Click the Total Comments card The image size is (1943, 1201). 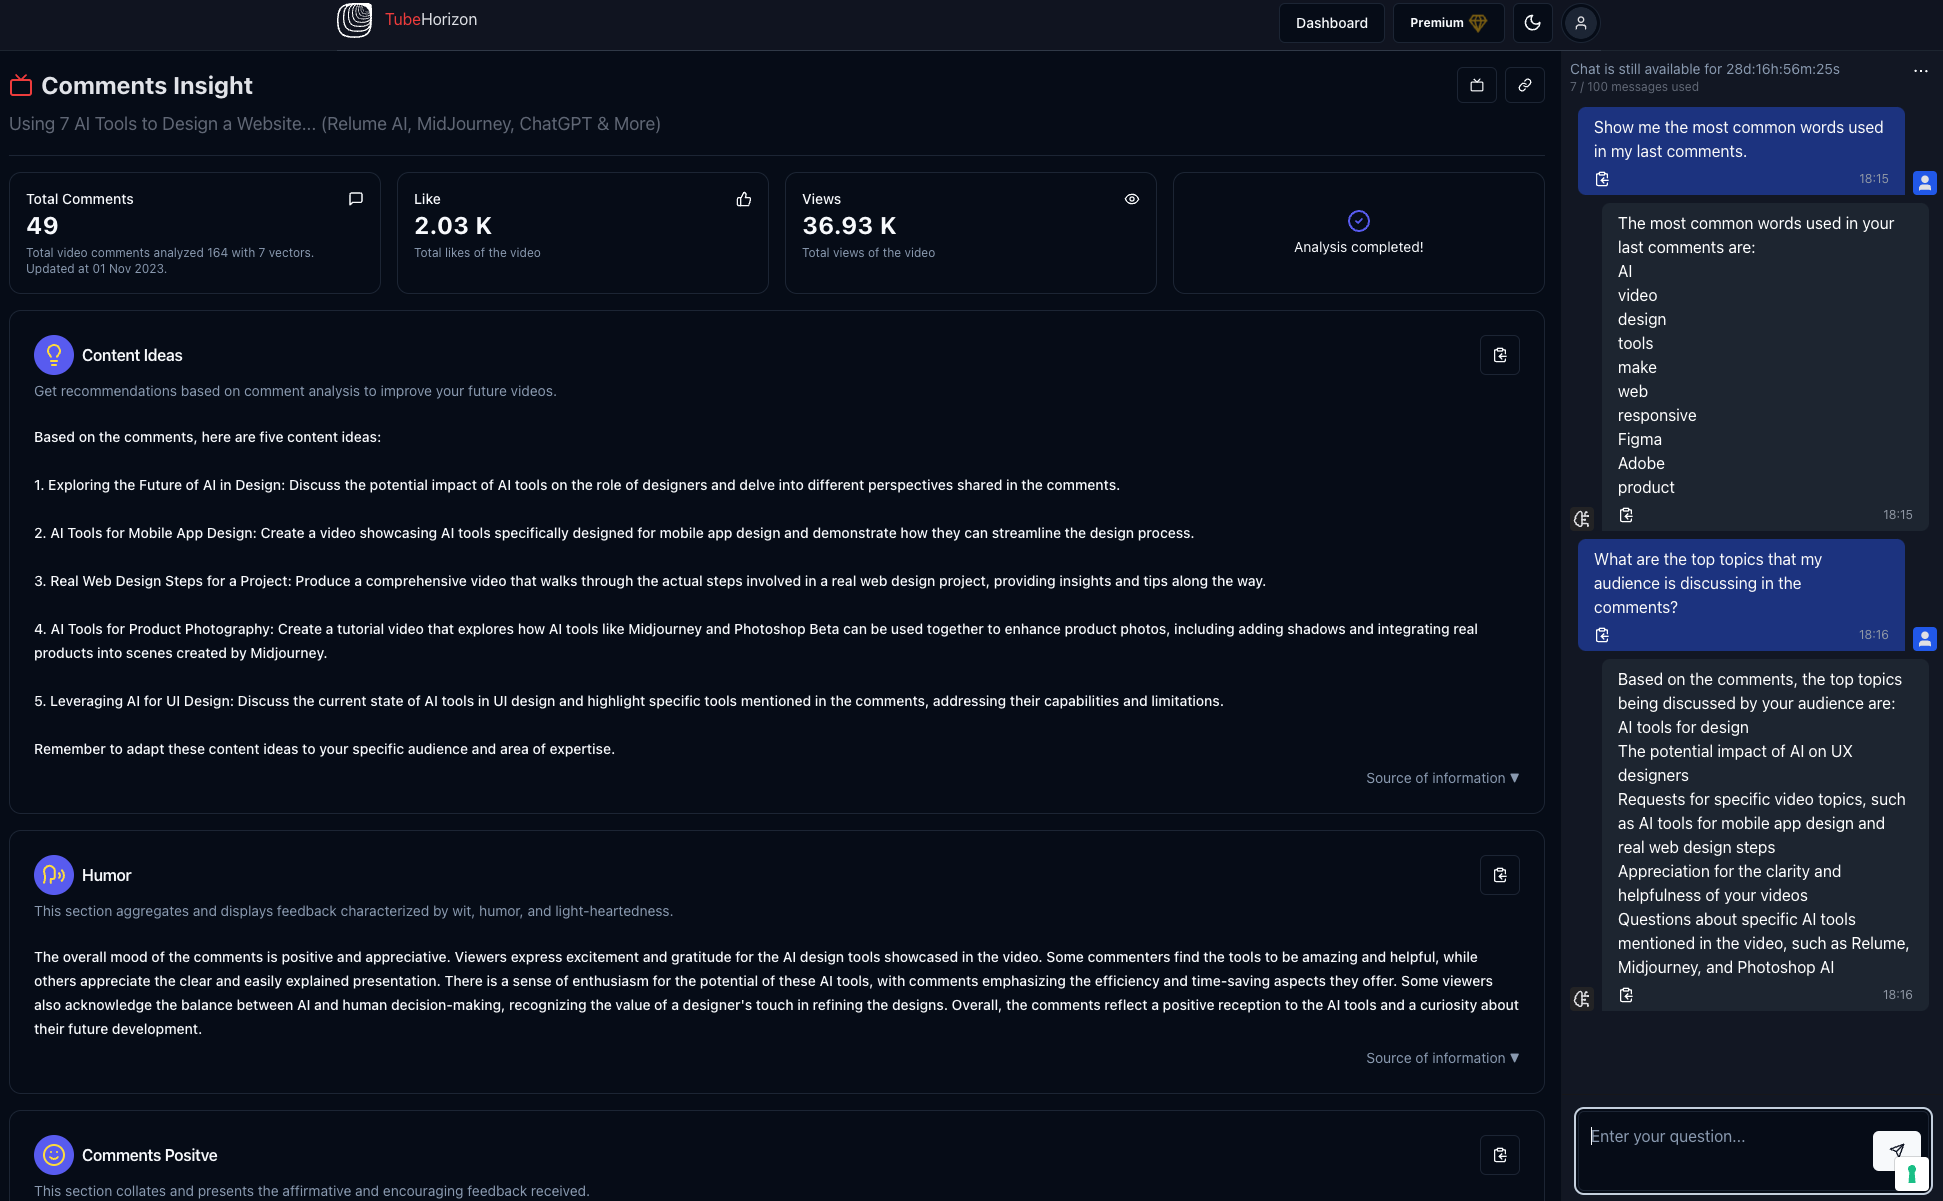click(195, 233)
